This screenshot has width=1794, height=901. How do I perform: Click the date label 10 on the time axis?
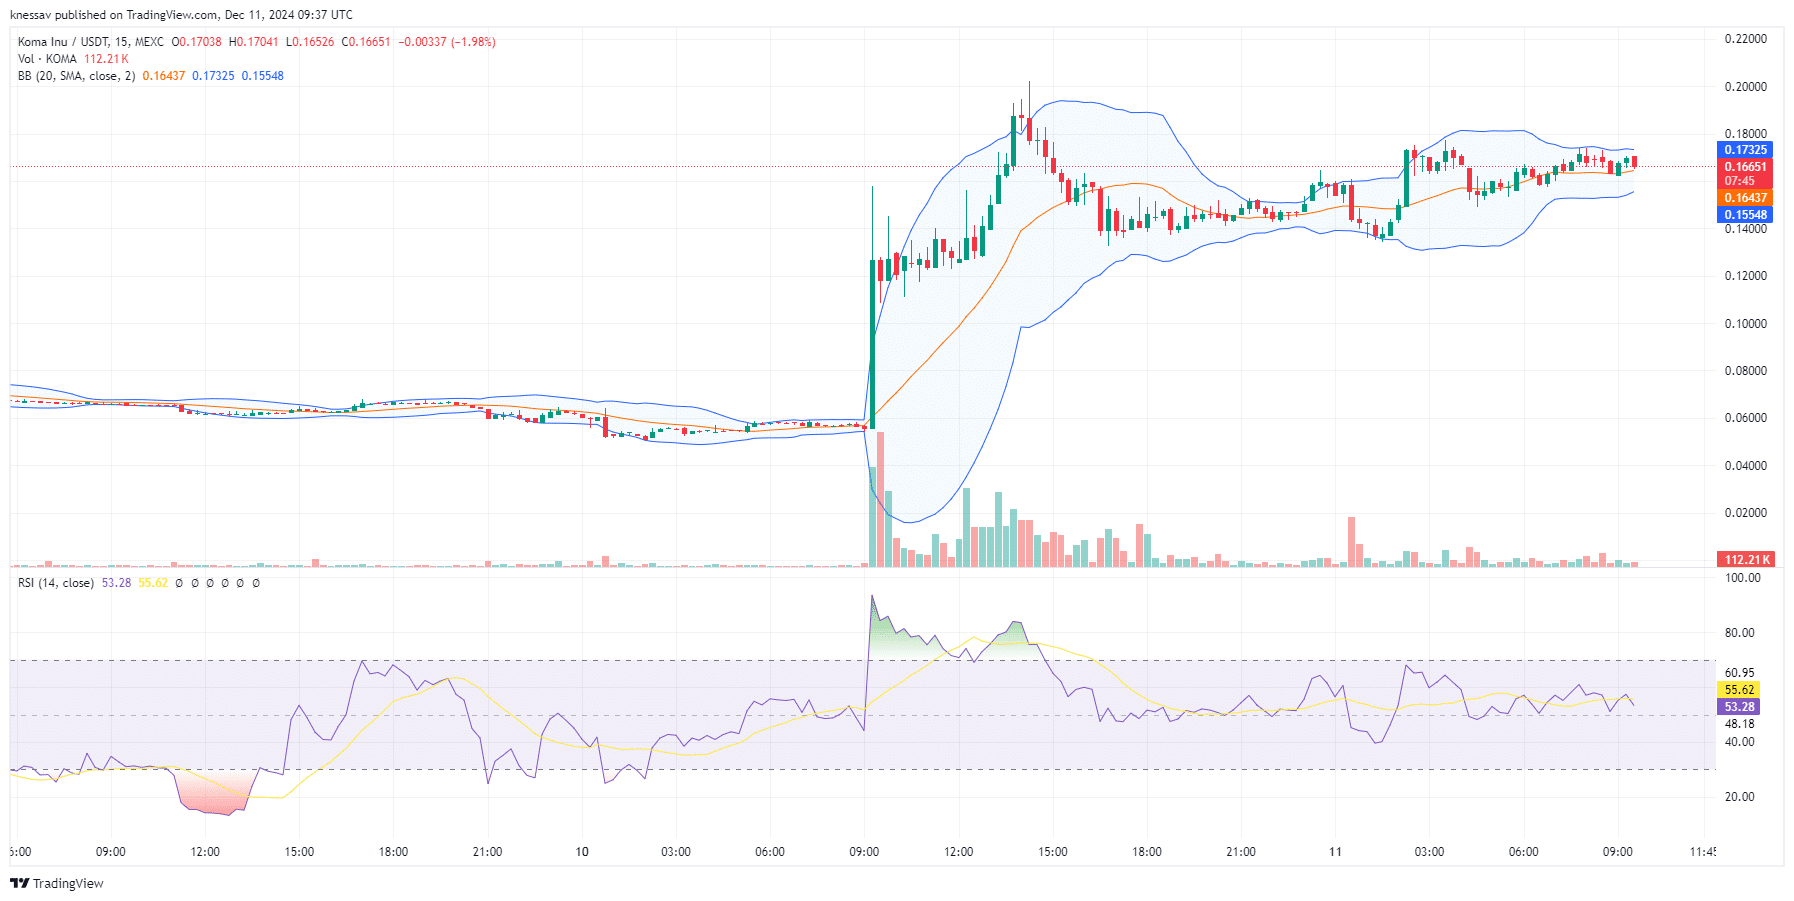tap(582, 852)
